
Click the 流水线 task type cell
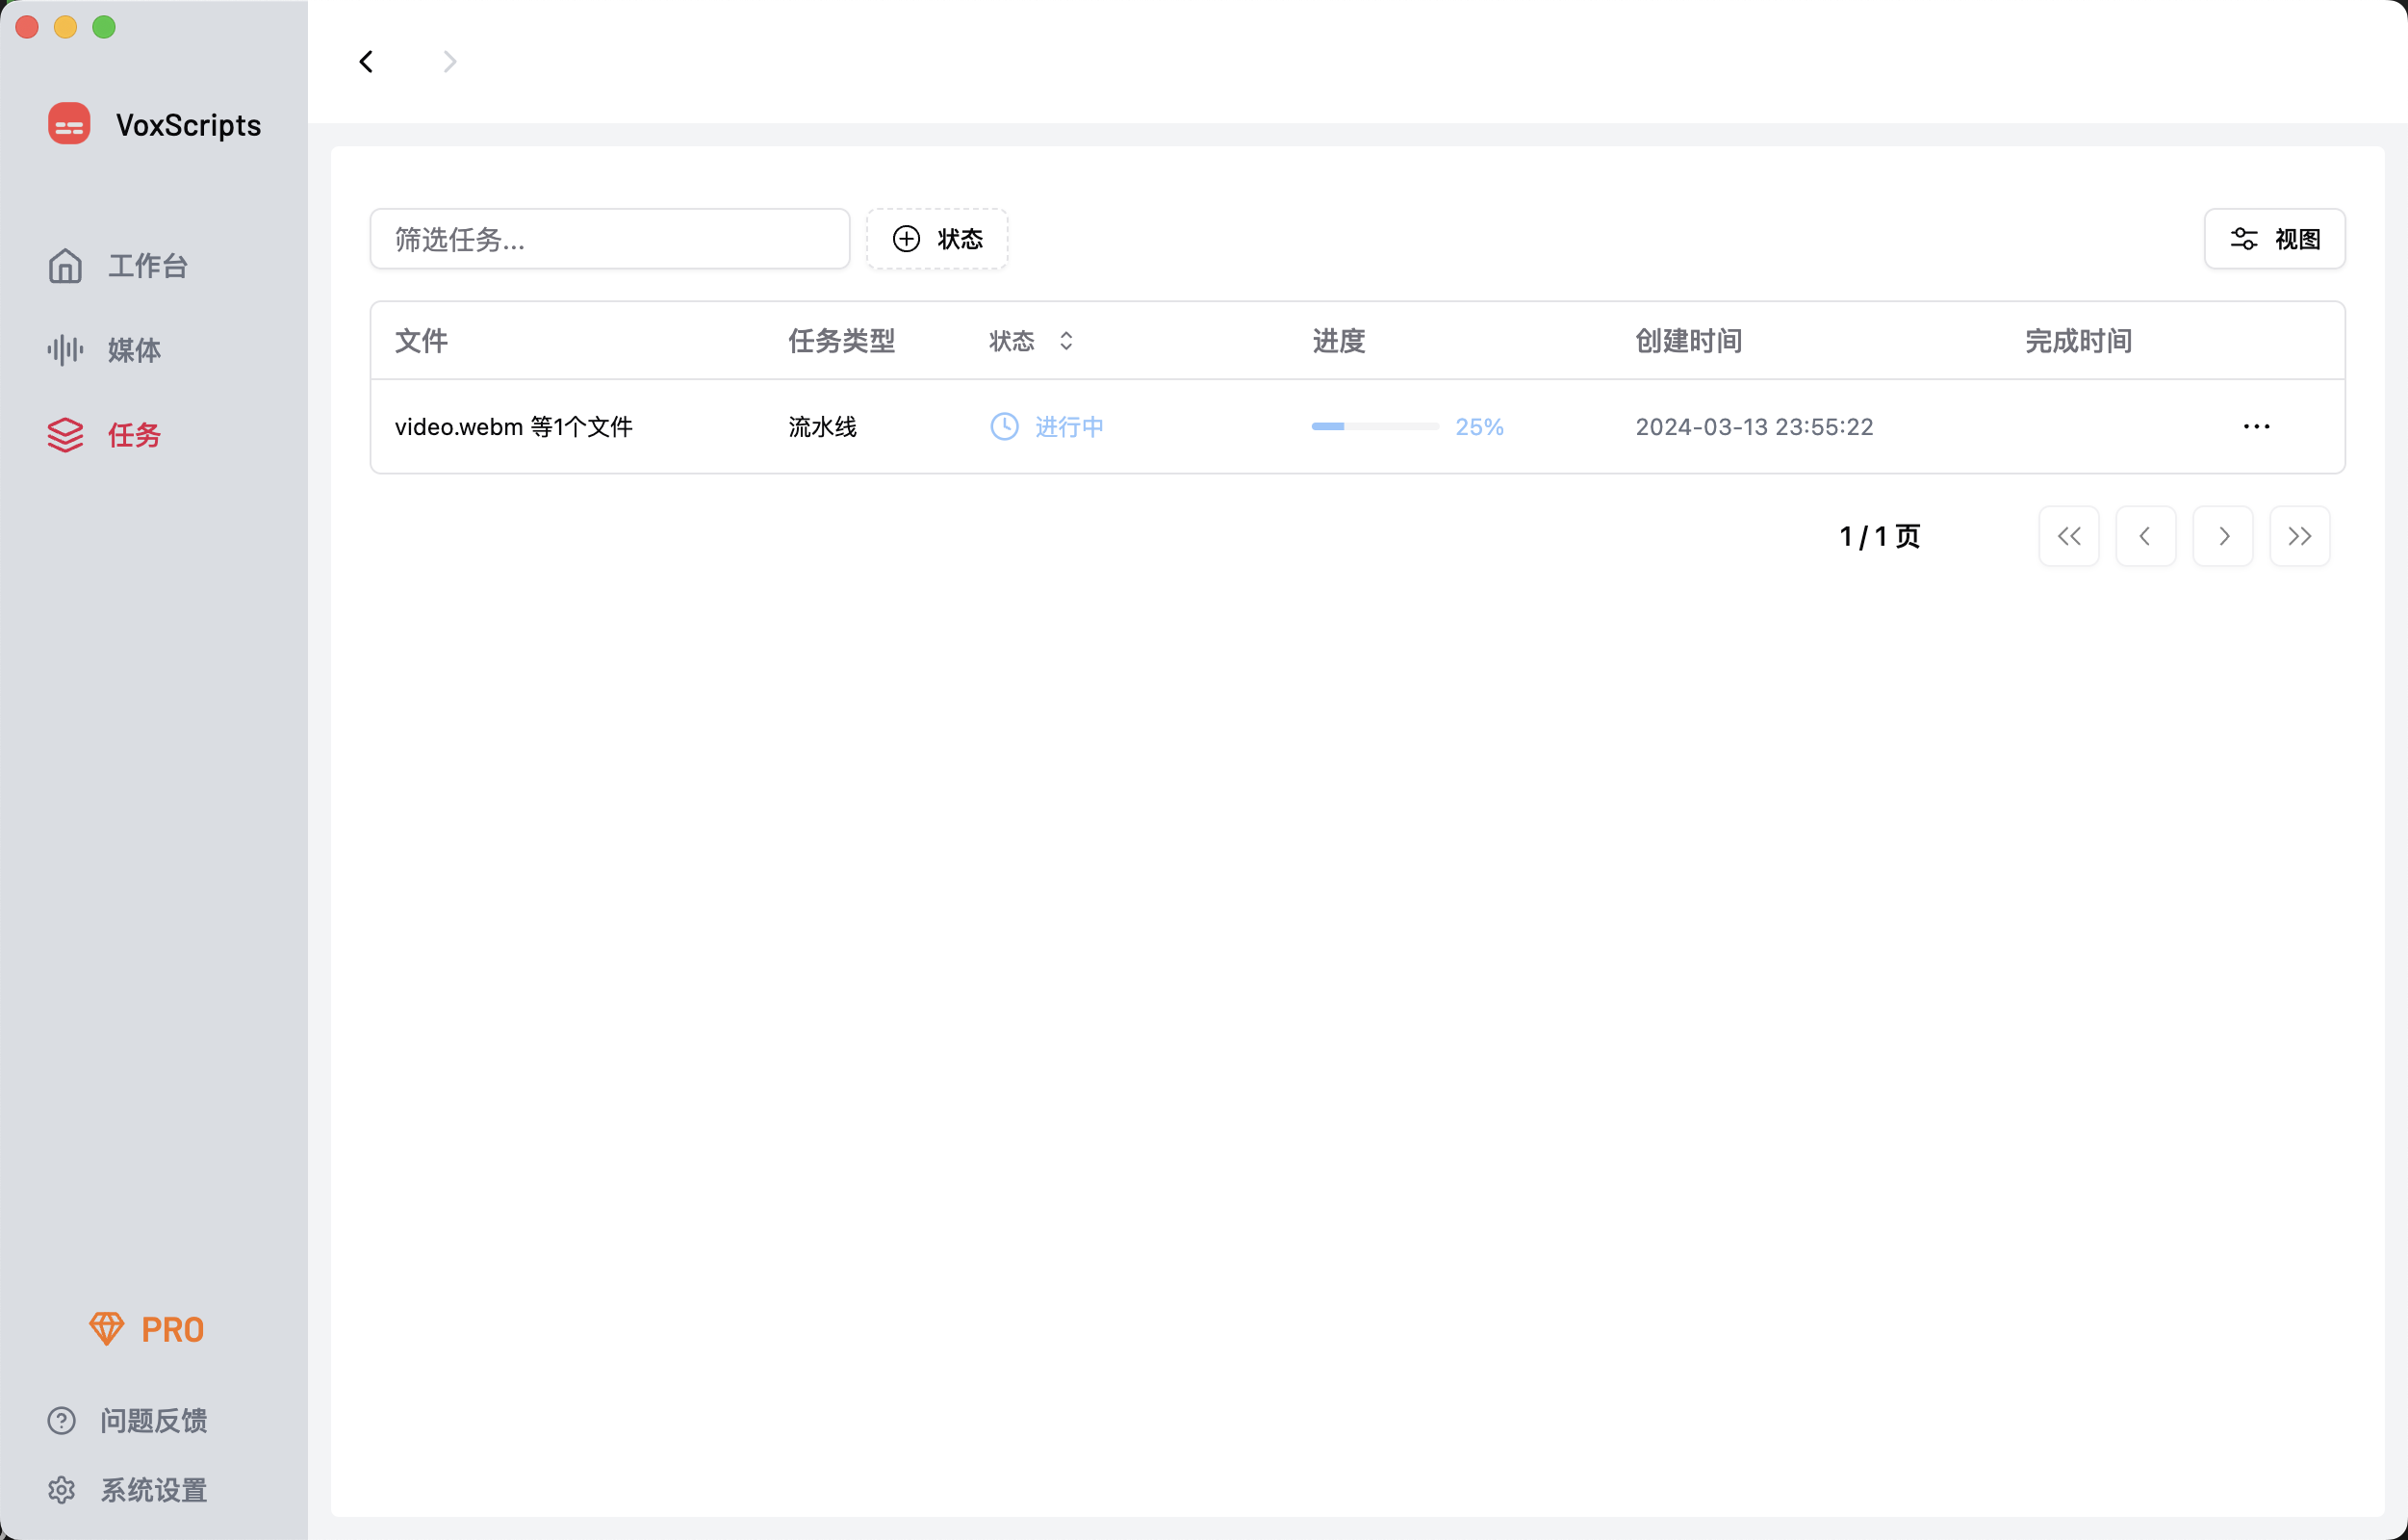(x=822, y=427)
